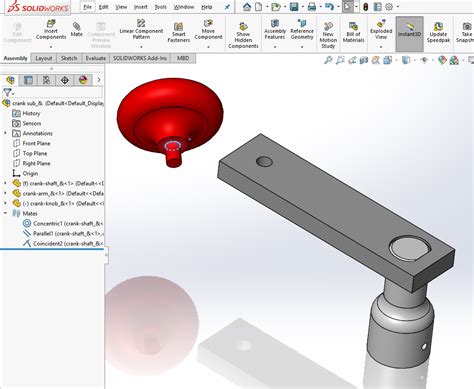Expand the crank-knob_& component node

coord(5,203)
